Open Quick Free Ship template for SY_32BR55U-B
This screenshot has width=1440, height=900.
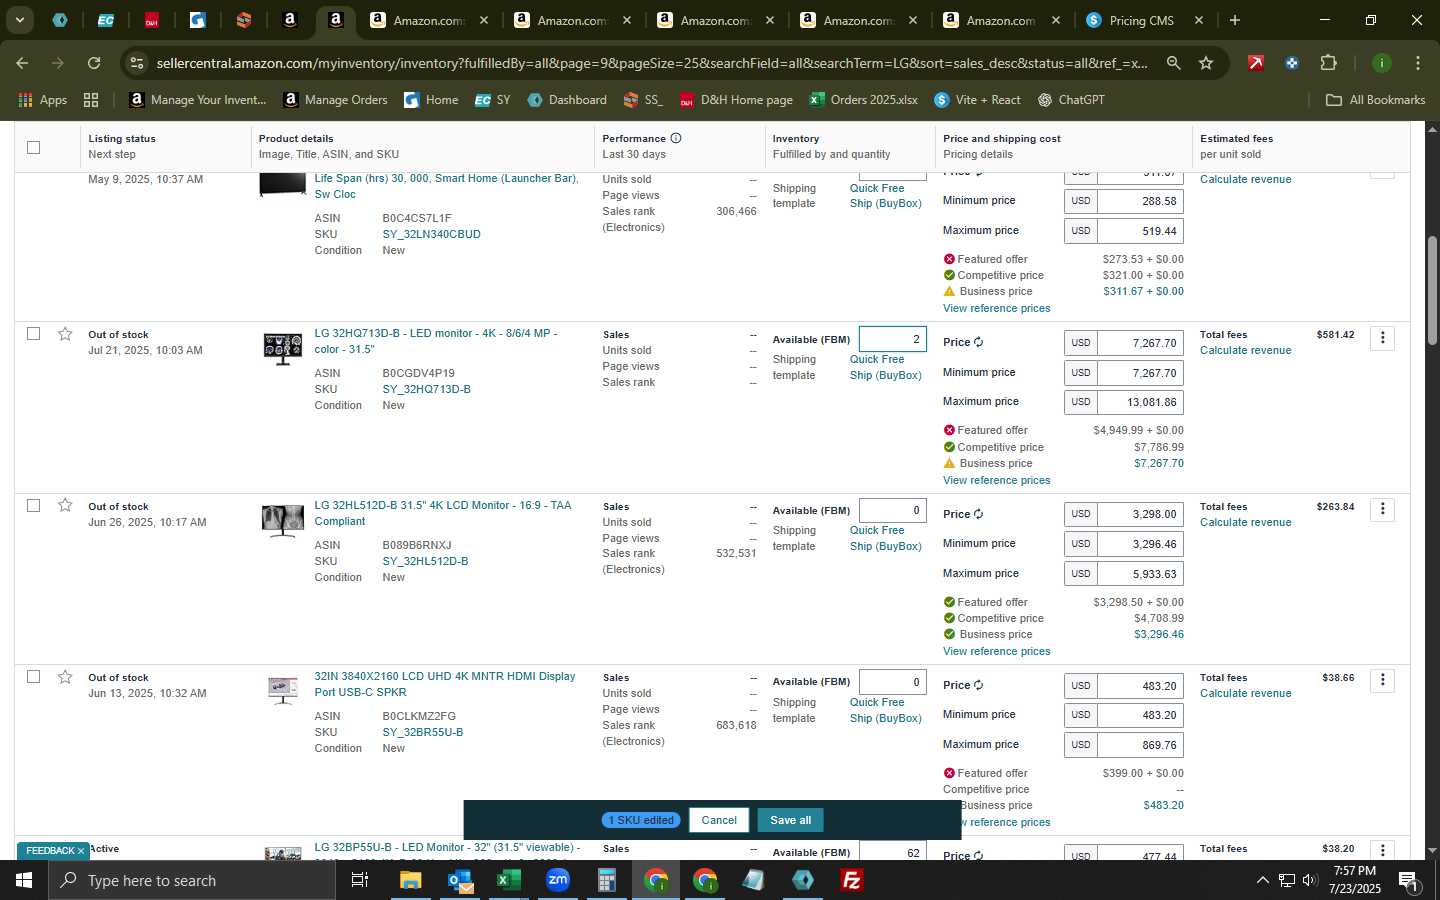[x=885, y=710]
